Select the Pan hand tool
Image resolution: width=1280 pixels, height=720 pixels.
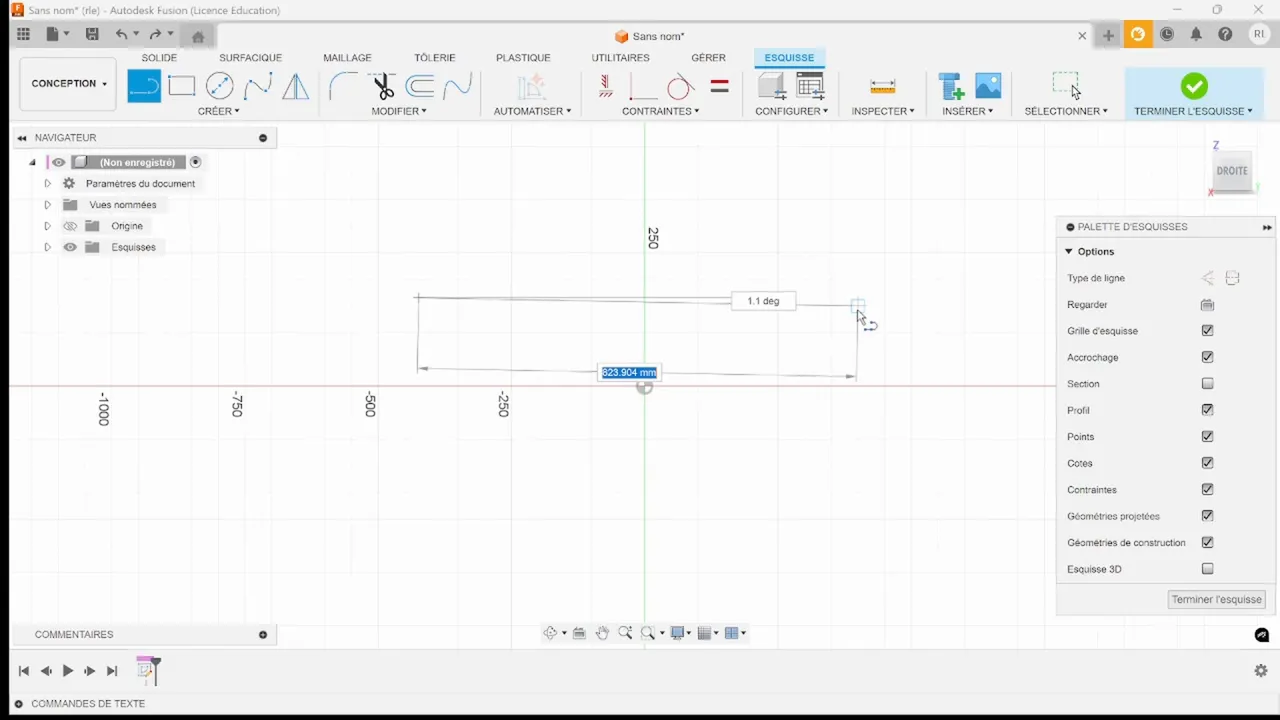pos(602,633)
